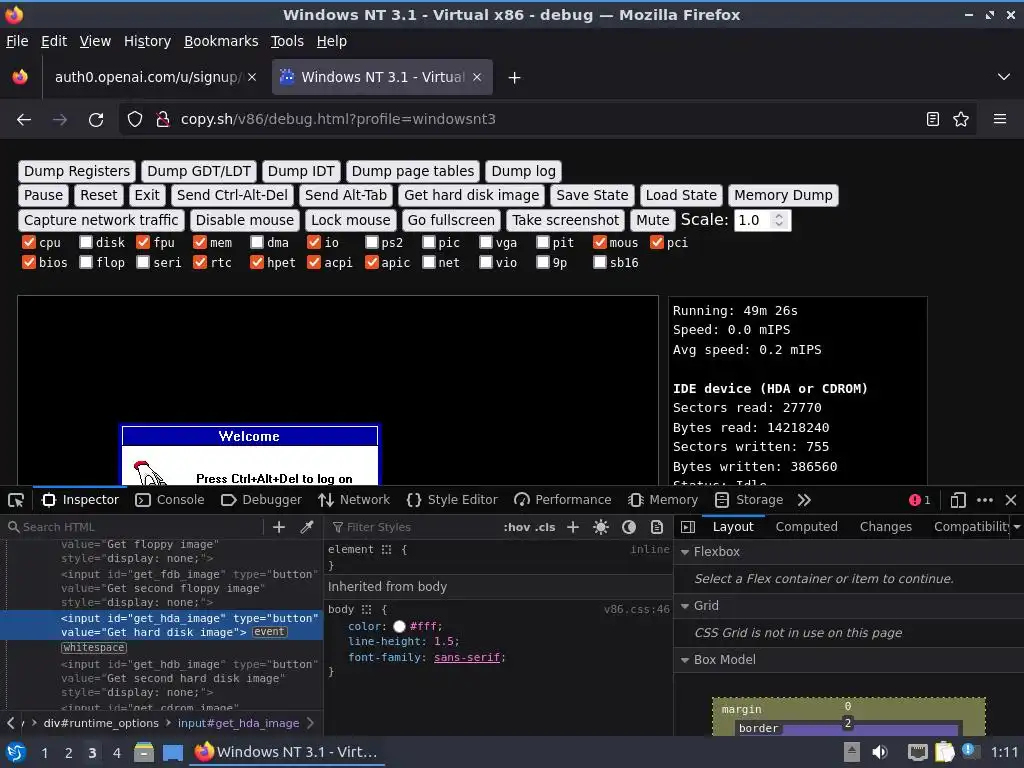Screen dimensions: 1024x768
Task: Switch to the Console tab
Action: (x=170, y=500)
